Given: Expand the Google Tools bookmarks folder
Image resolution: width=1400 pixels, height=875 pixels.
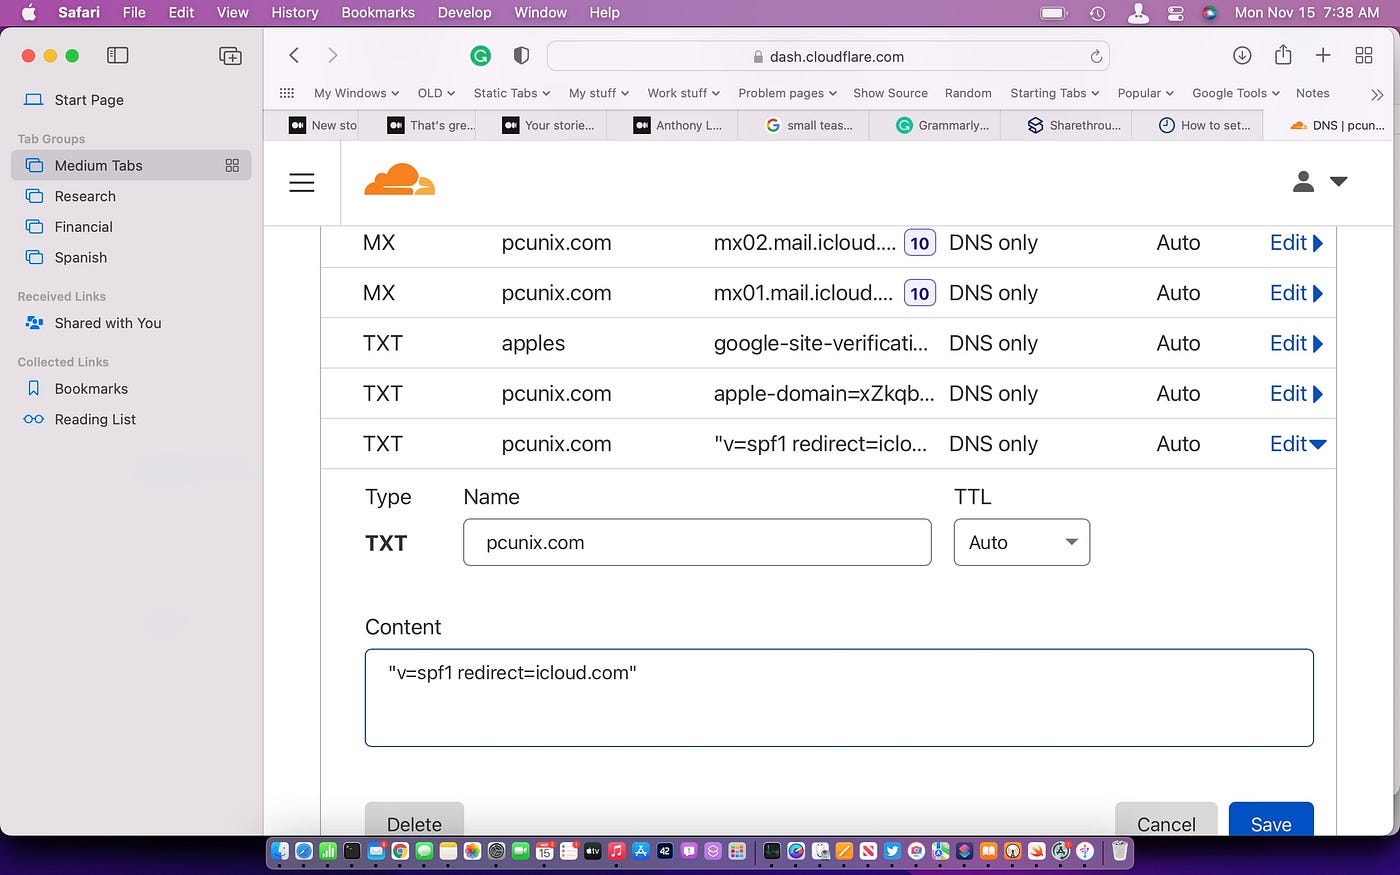Looking at the screenshot, I should pos(1236,93).
